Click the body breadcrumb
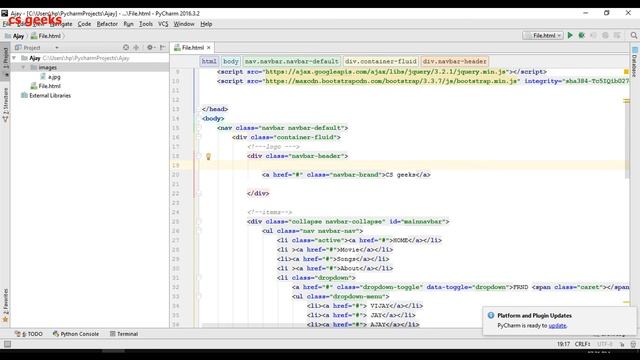 pyautogui.click(x=231, y=61)
